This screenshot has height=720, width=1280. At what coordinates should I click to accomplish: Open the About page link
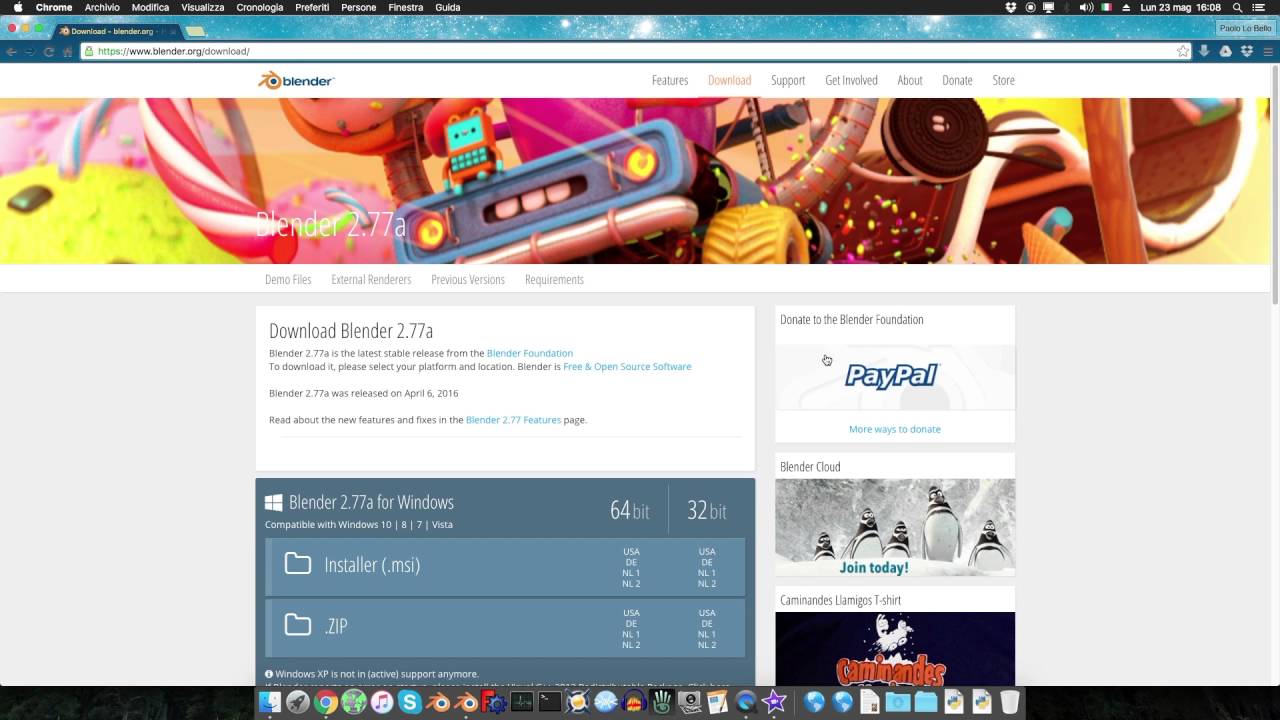click(x=910, y=80)
